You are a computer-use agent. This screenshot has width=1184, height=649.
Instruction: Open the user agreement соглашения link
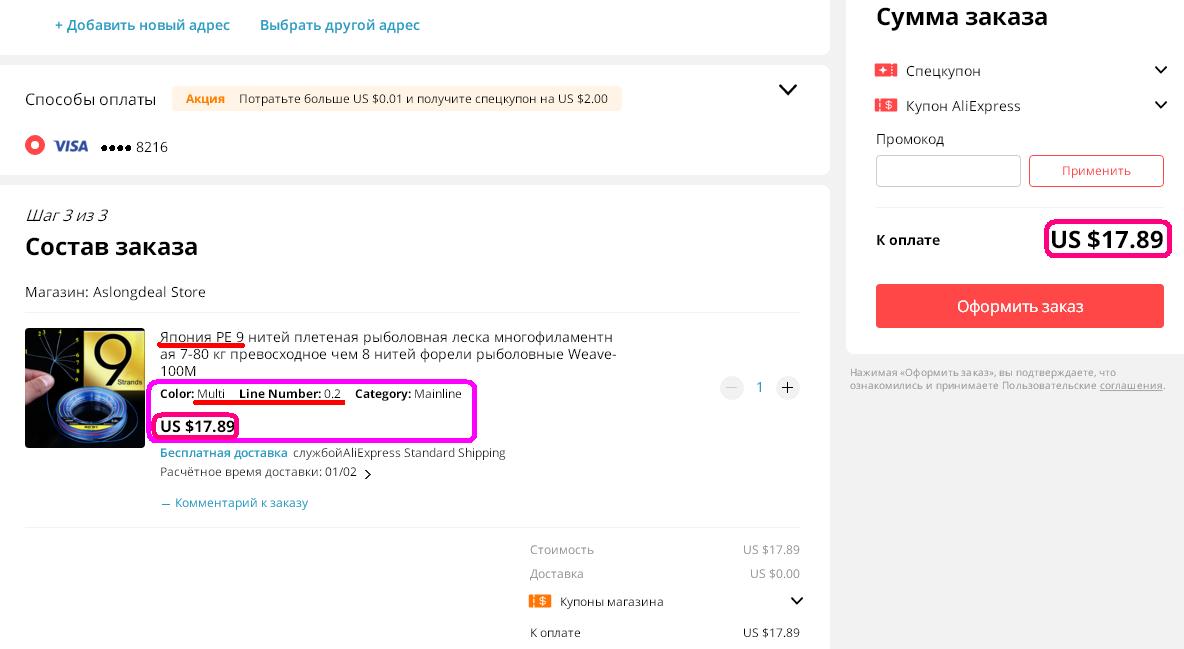[1130, 385]
